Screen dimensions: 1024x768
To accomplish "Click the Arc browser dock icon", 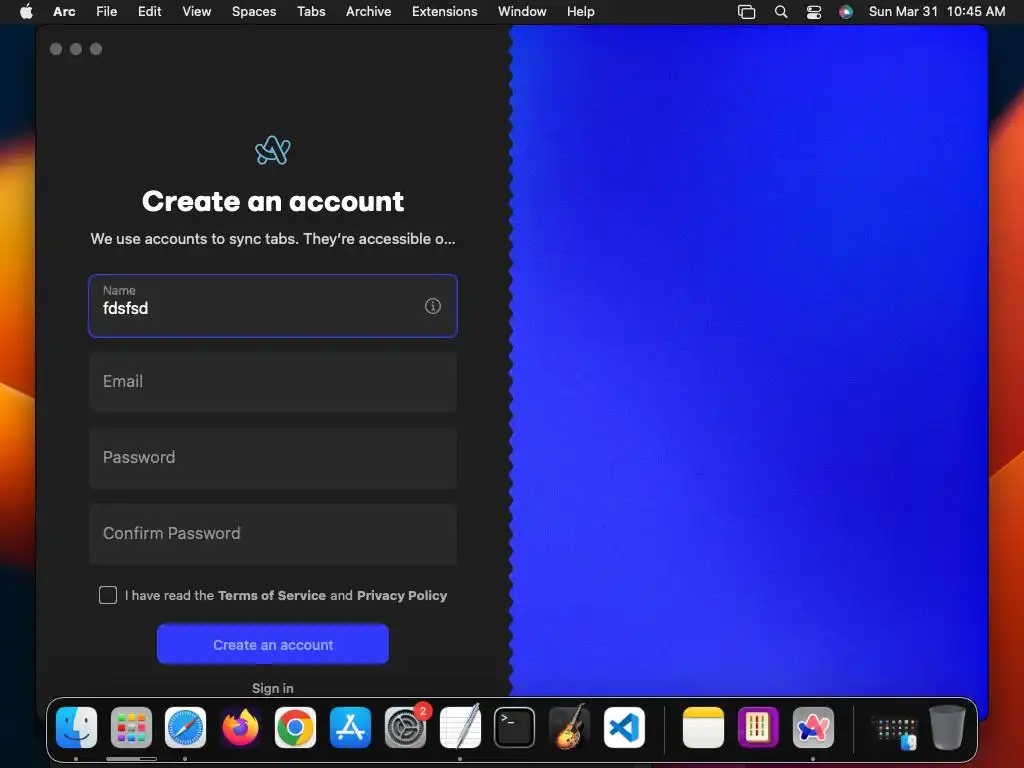I will click(x=813, y=728).
